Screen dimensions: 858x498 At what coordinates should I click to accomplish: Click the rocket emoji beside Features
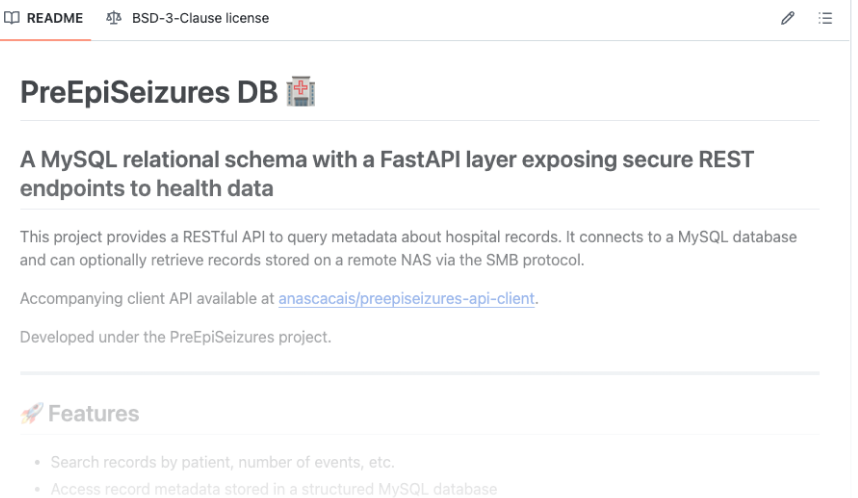click(31, 414)
